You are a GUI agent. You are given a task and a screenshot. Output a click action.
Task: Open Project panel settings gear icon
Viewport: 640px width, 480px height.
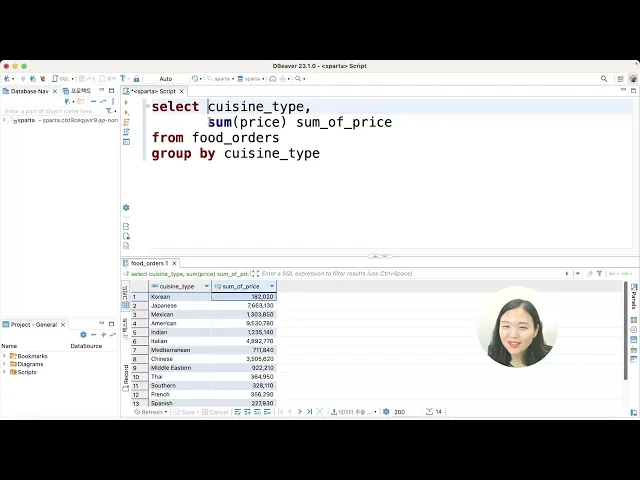pos(83,335)
